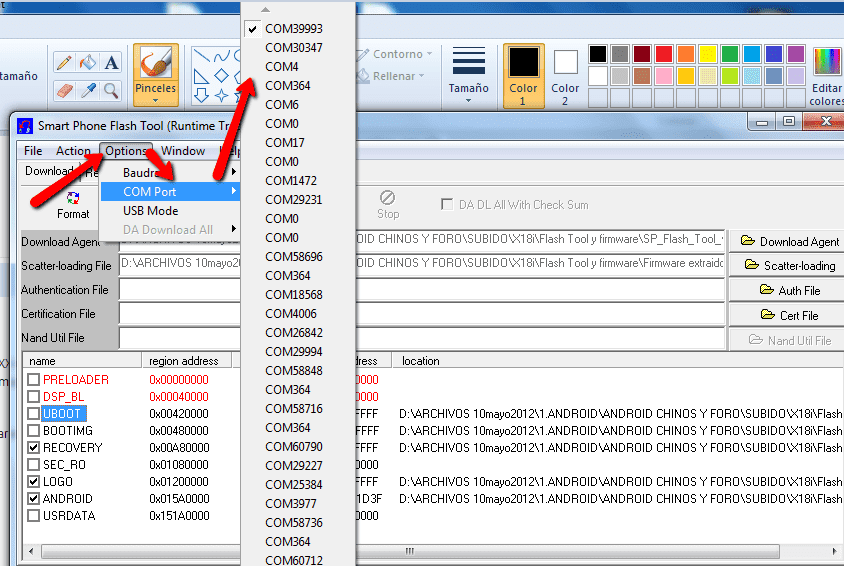The image size is (844, 566).
Task: Choose the yellow color swatch
Action: tap(708, 54)
